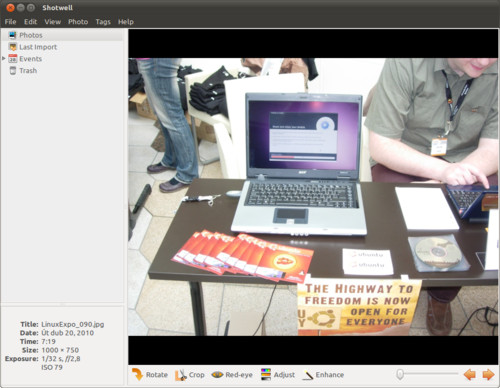Go to the previous photo arrow
The width and height of the screenshot is (500, 388).
coord(470,375)
